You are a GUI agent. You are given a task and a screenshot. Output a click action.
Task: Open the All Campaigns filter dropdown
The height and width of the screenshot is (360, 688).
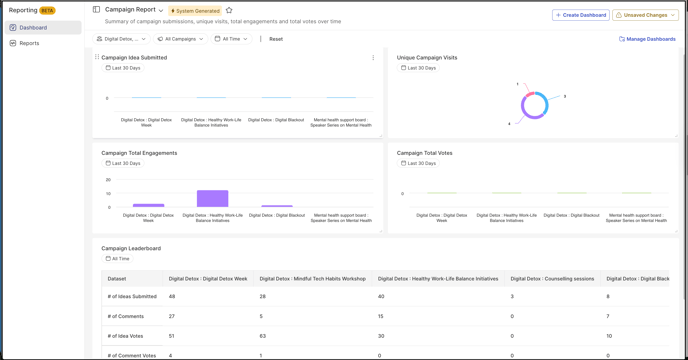[180, 39]
